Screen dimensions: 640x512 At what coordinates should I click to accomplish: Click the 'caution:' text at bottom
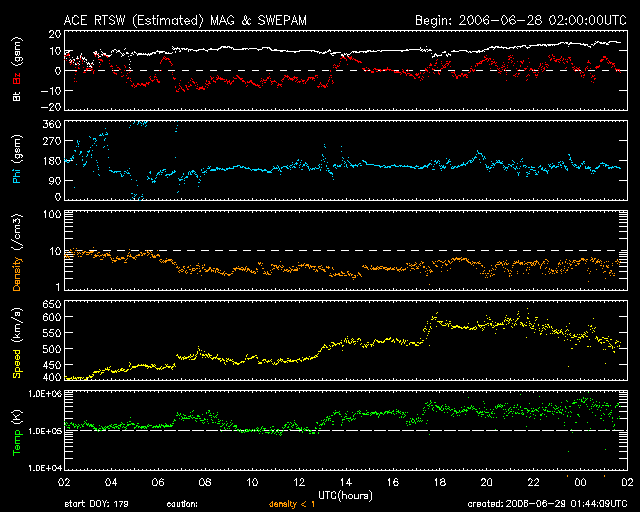click(182, 504)
